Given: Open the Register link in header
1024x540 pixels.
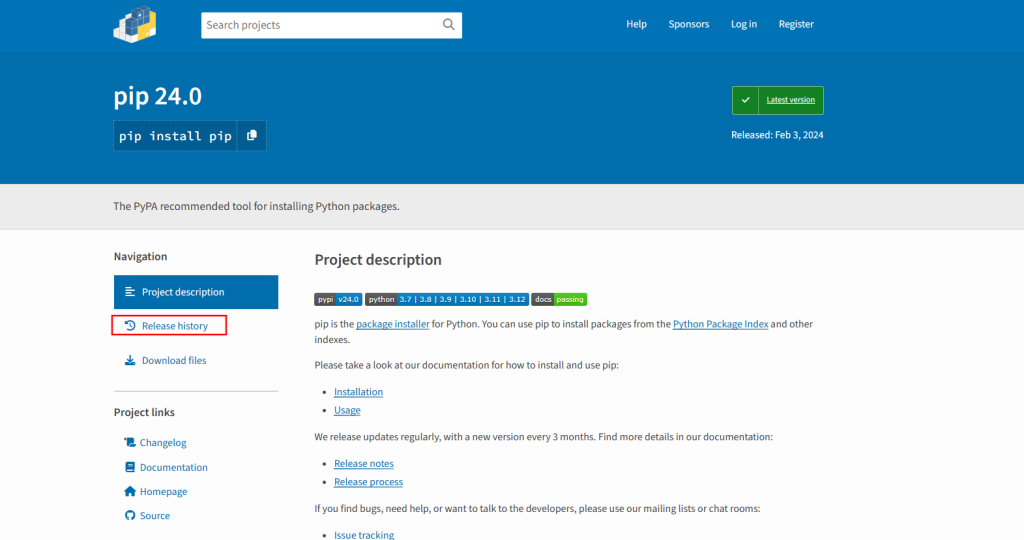Looking at the screenshot, I should (796, 24).
